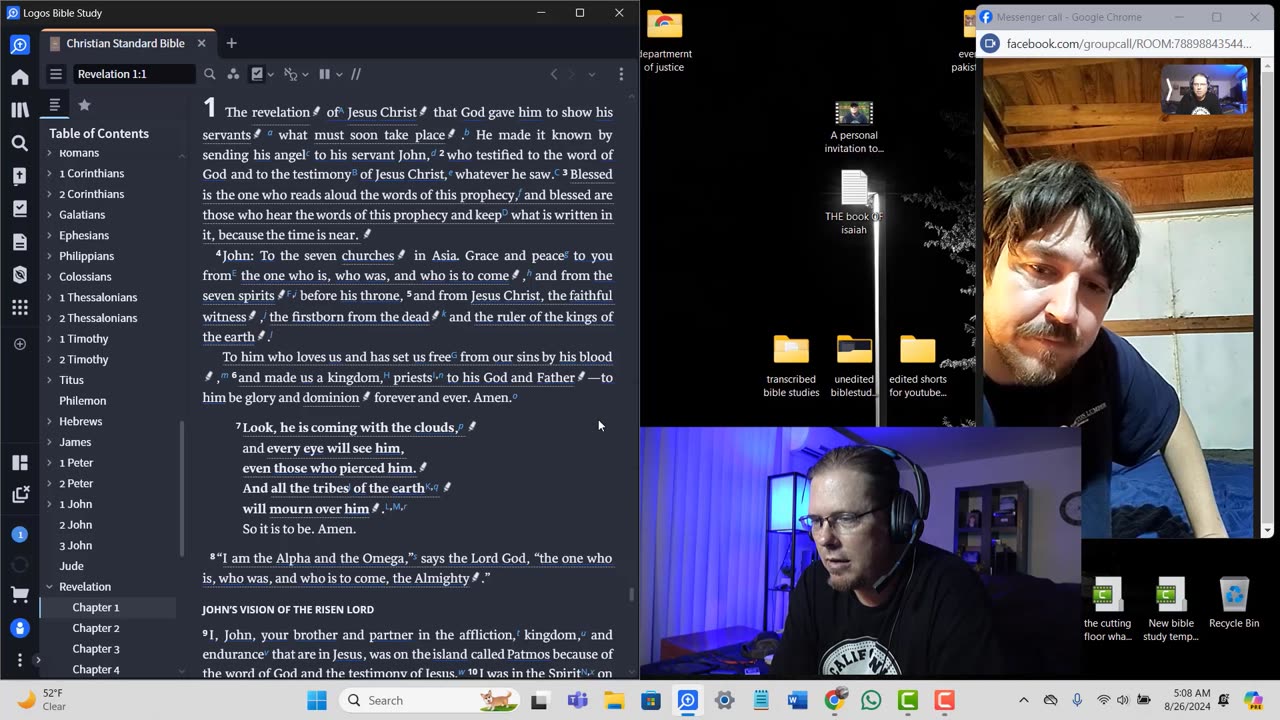Click the taskbar Search box
Image resolution: width=1280 pixels, height=720 pixels.
431,700
